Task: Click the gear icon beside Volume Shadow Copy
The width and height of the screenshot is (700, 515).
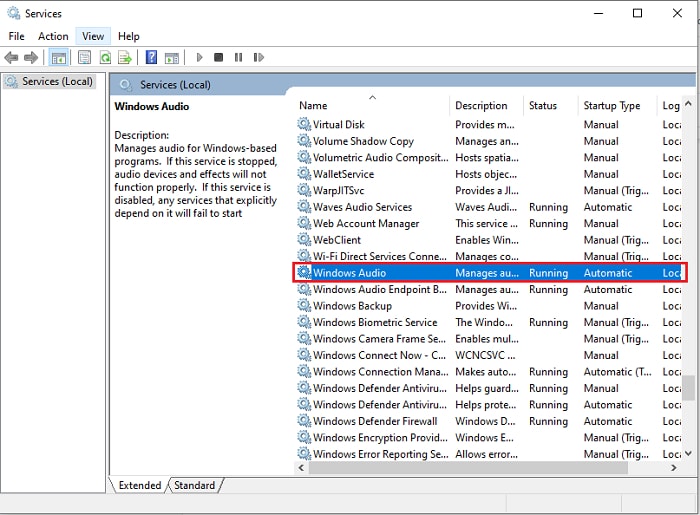Action: click(304, 141)
